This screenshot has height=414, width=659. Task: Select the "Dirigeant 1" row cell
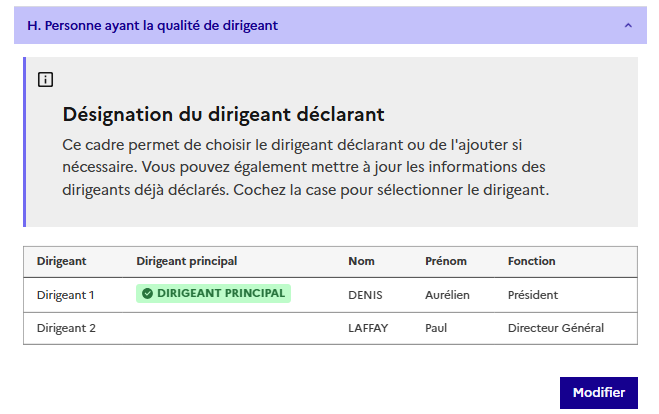pos(66,295)
